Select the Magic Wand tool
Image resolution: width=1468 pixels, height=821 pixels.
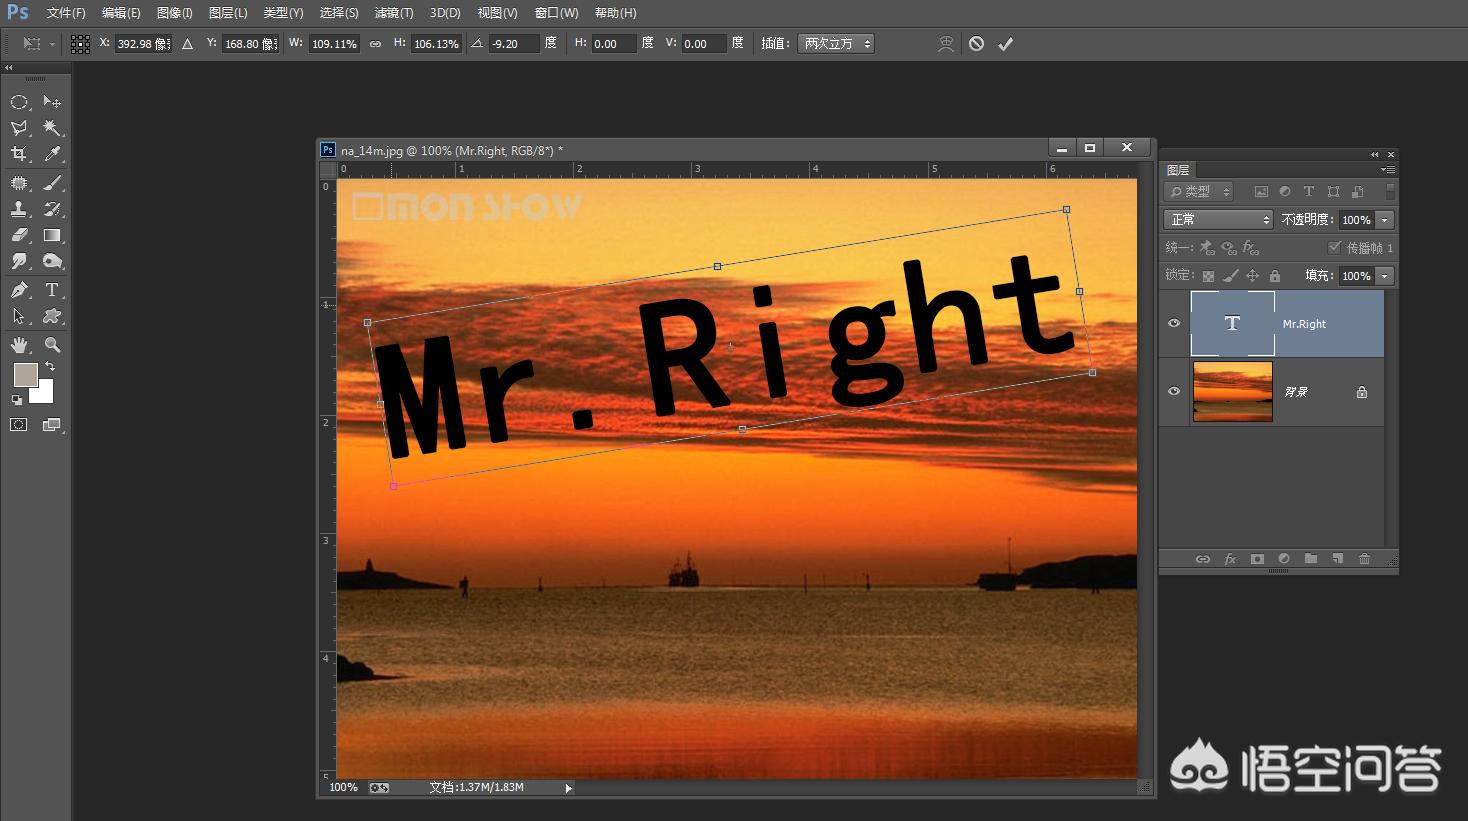[52, 128]
